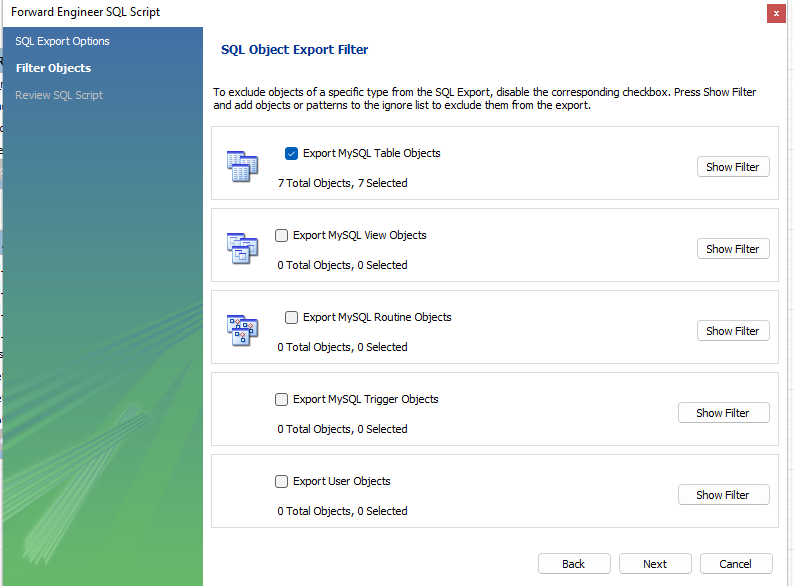
Task: Click User Objects '0 Total Objects, 0 Selected' text
Action: [342, 511]
